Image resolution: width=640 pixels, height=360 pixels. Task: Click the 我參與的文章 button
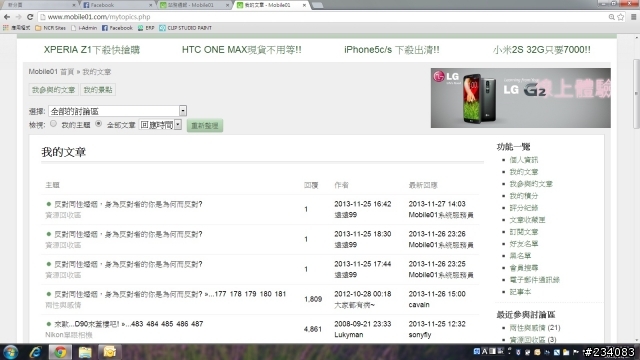pos(53,90)
